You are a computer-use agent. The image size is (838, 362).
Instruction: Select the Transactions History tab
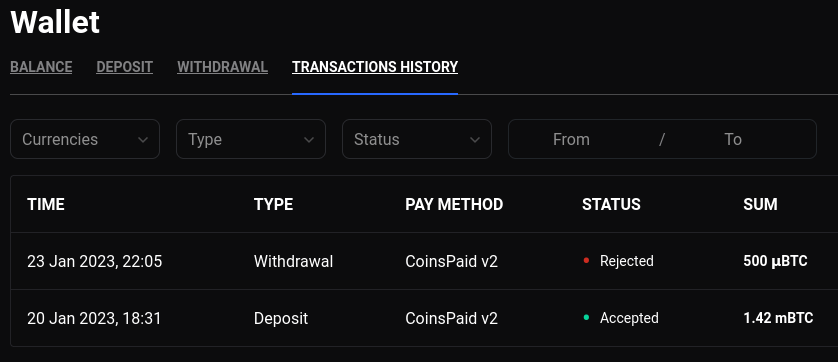click(x=375, y=67)
